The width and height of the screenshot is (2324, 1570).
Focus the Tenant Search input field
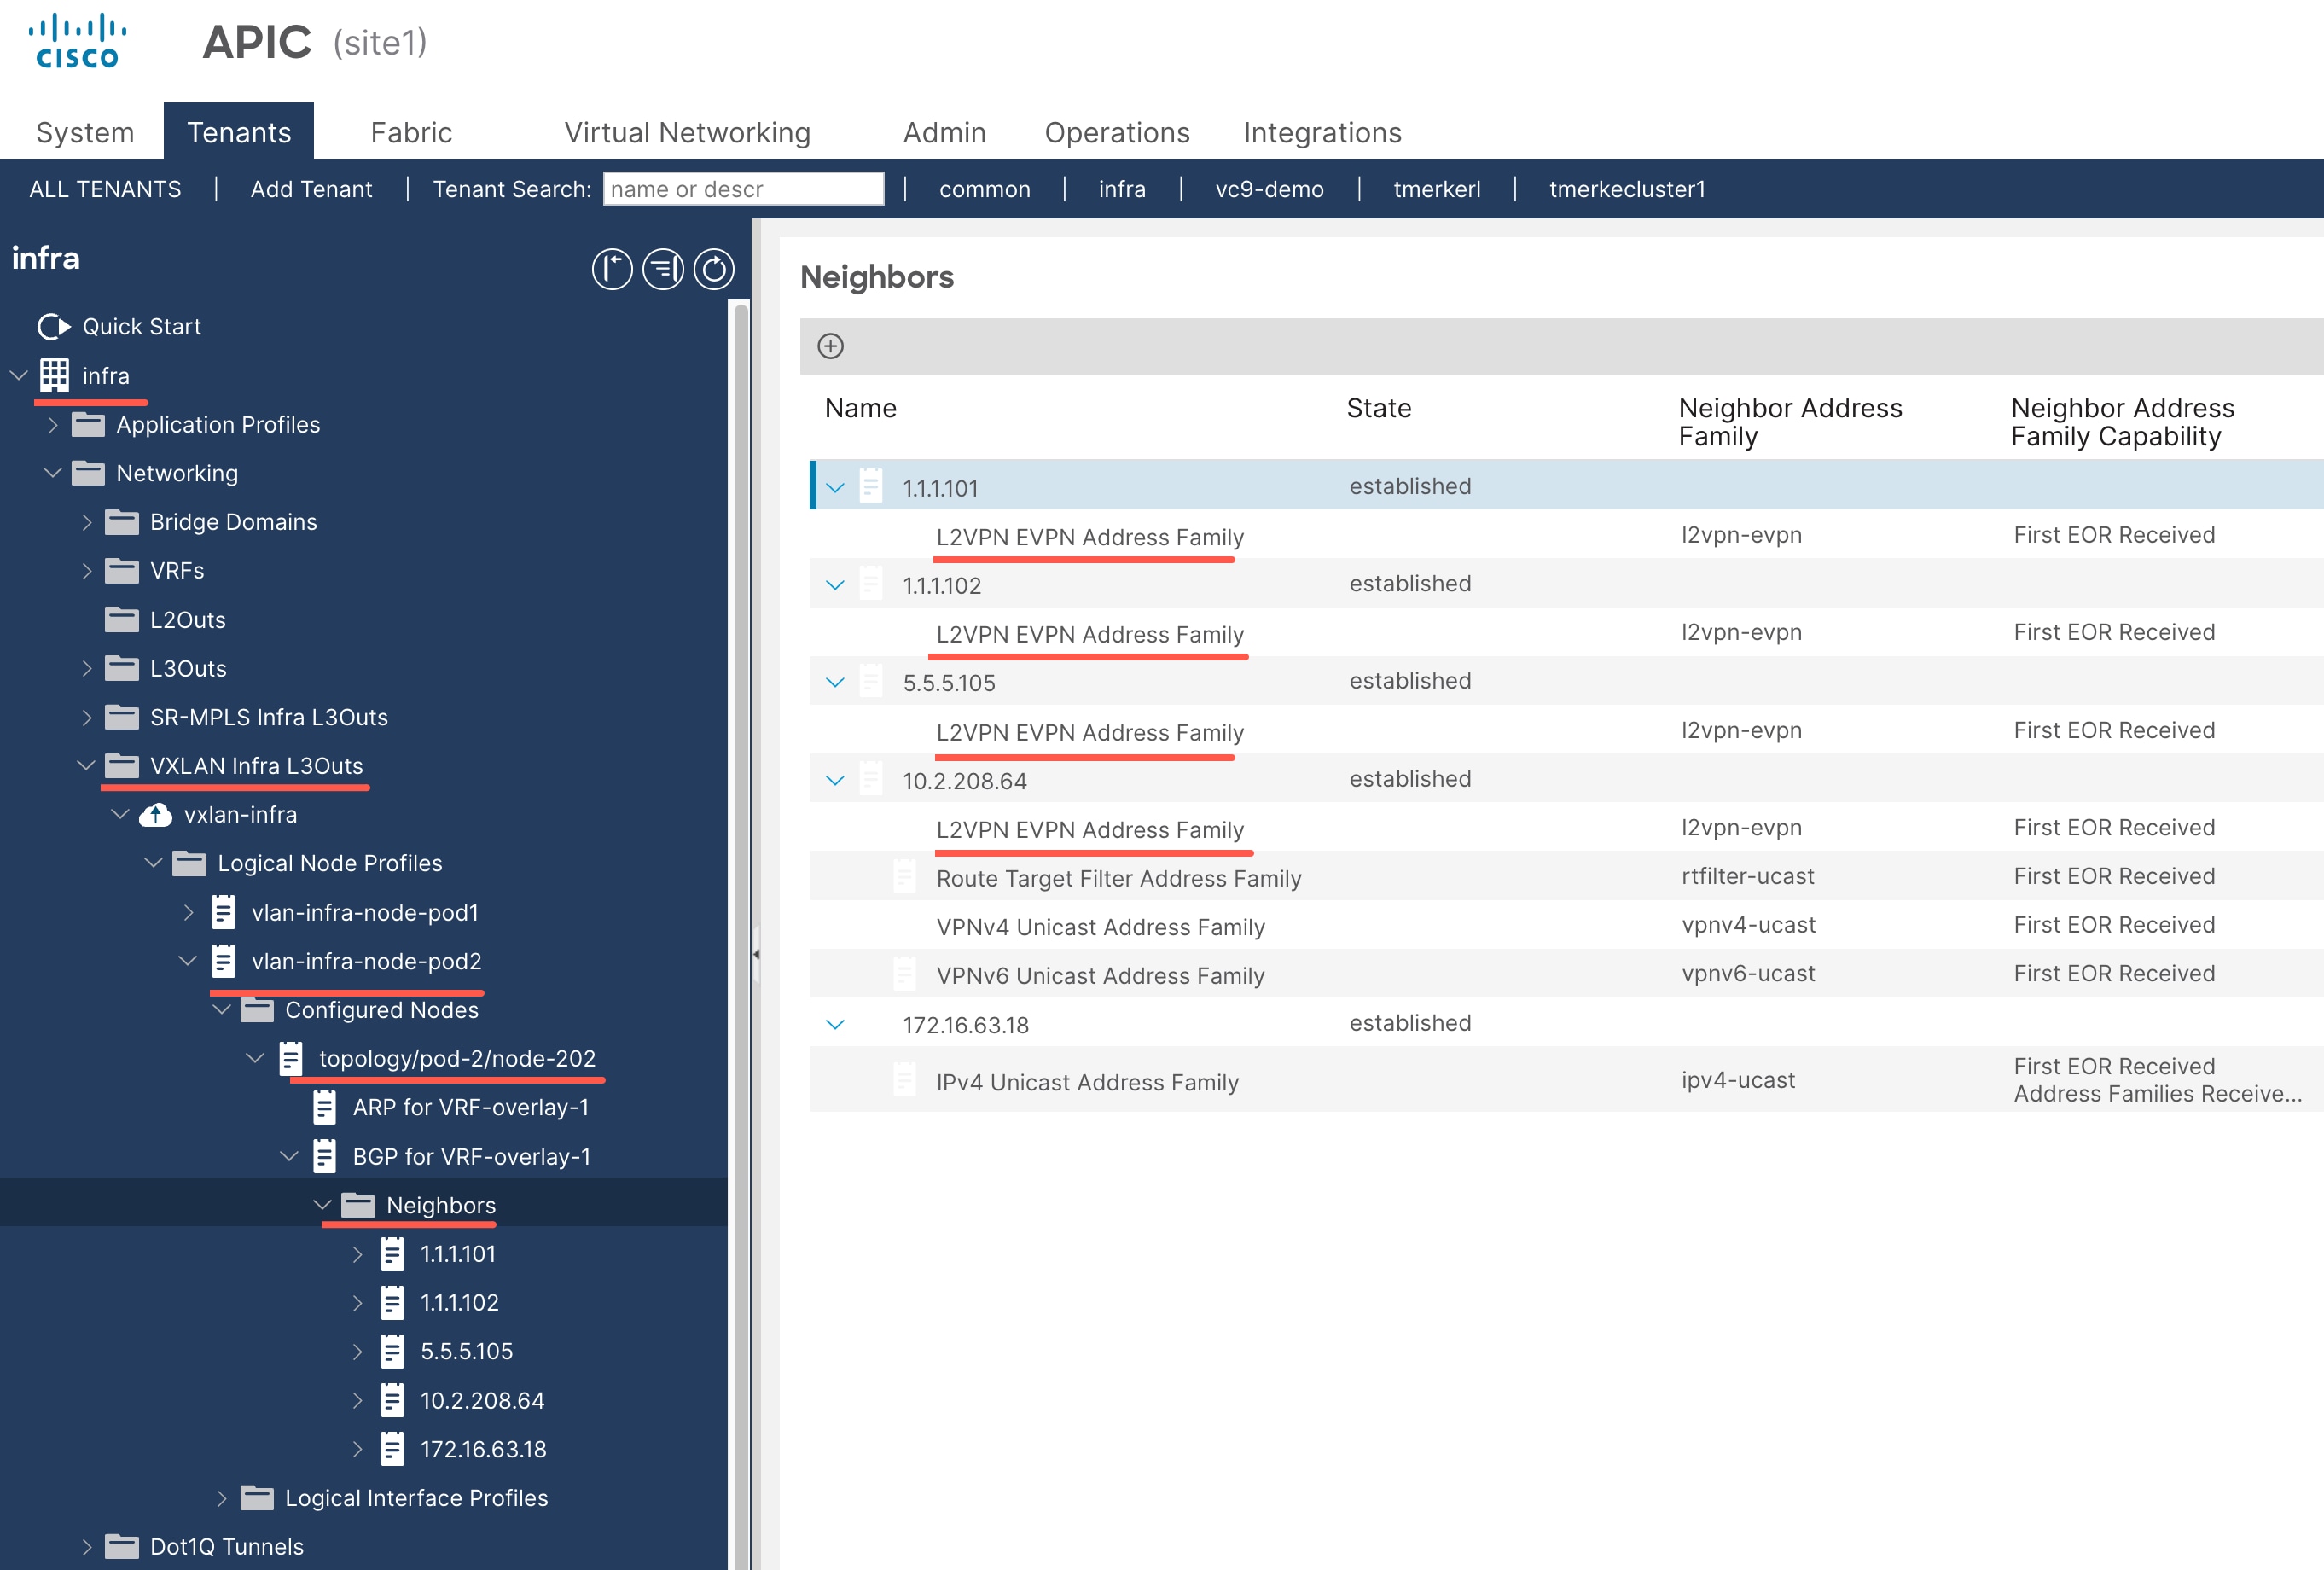coord(743,189)
